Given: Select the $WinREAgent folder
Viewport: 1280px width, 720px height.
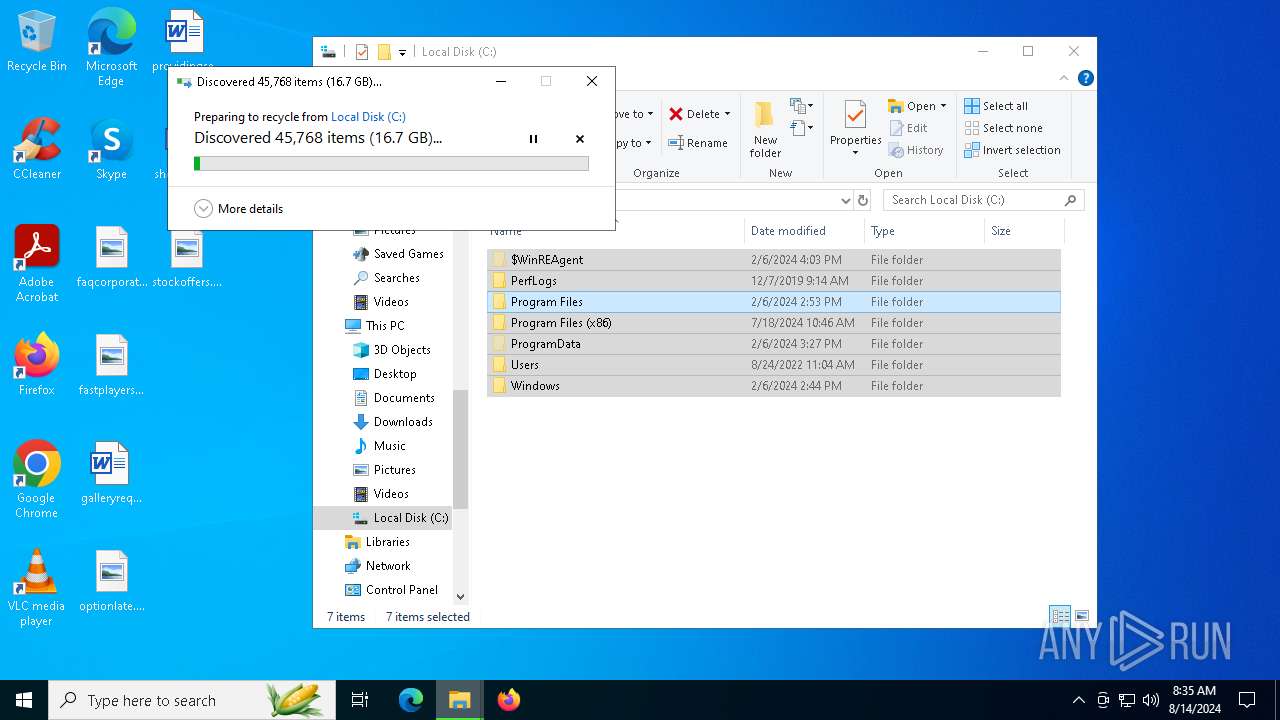Looking at the screenshot, I should pyautogui.click(x=774, y=260).
